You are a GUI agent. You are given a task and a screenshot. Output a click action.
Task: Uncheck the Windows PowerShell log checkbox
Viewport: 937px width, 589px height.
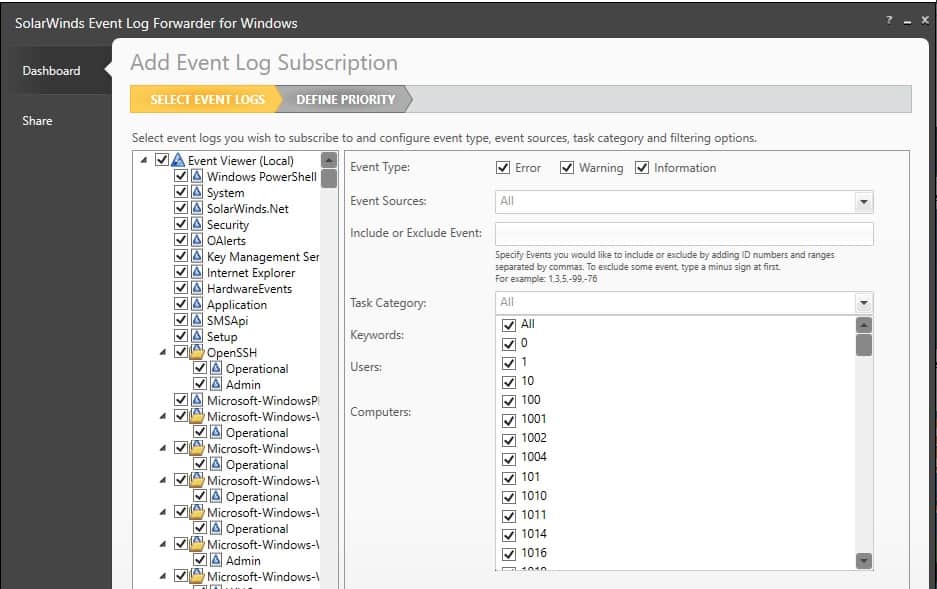click(x=180, y=176)
